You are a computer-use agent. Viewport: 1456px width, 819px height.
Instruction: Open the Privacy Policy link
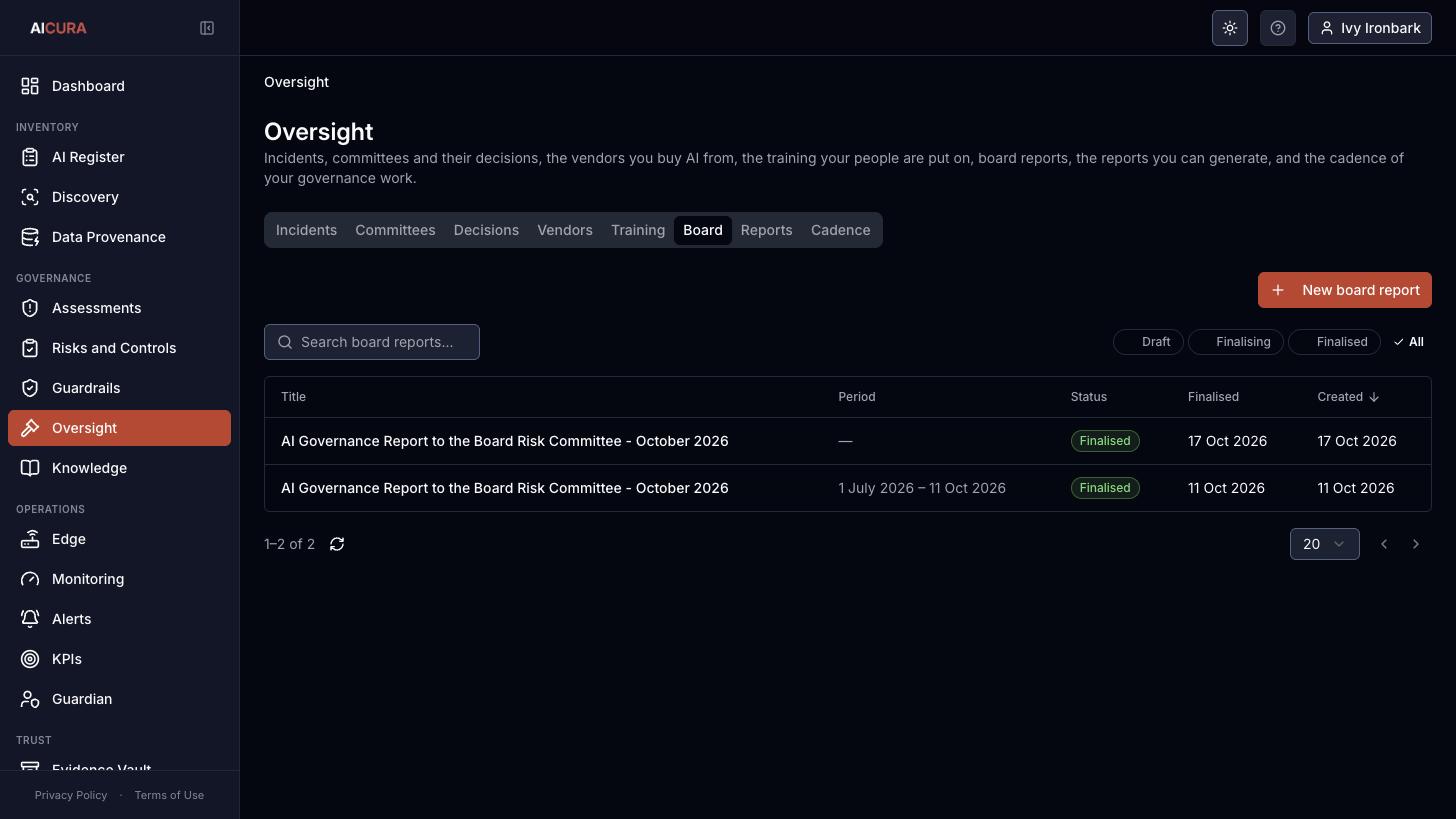(x=71, y=795)
